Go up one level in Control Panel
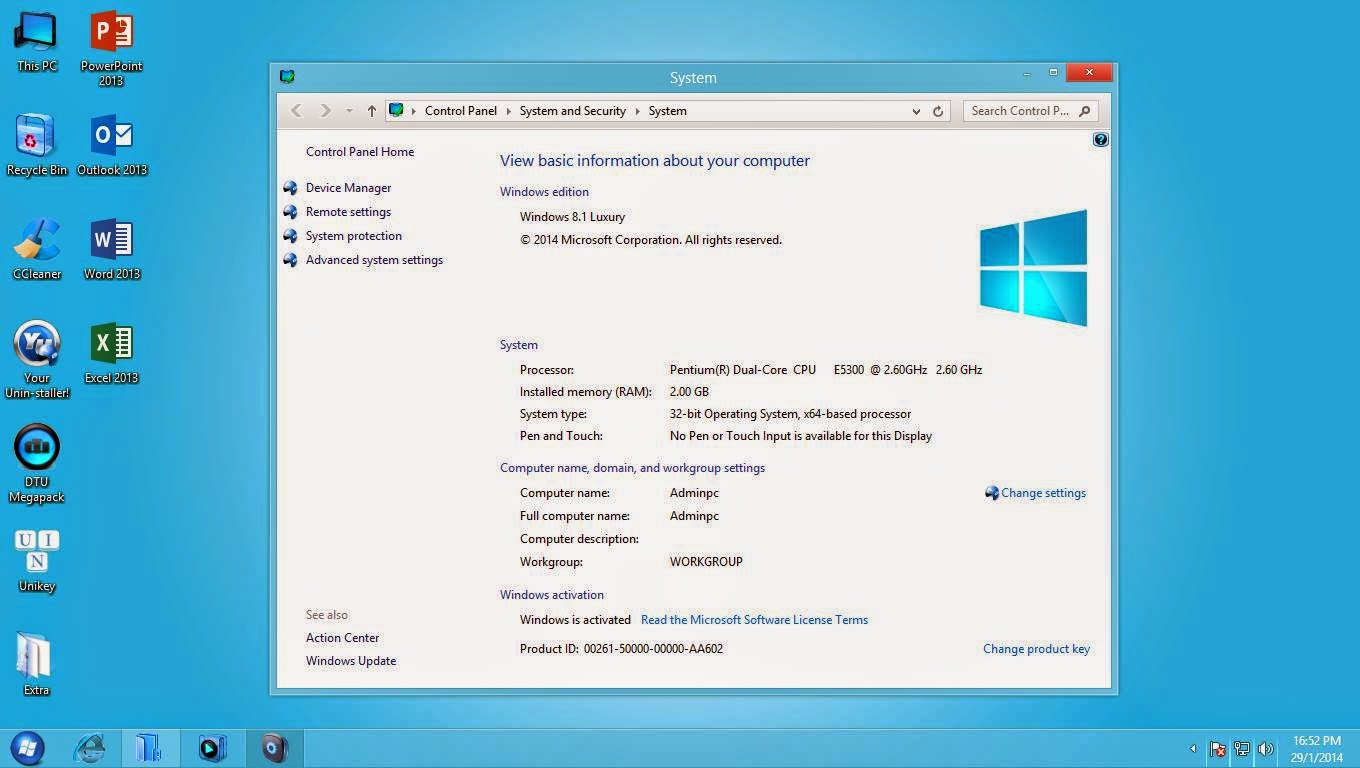The height and width of the screenshot is (768, 1360). point(372,111)
